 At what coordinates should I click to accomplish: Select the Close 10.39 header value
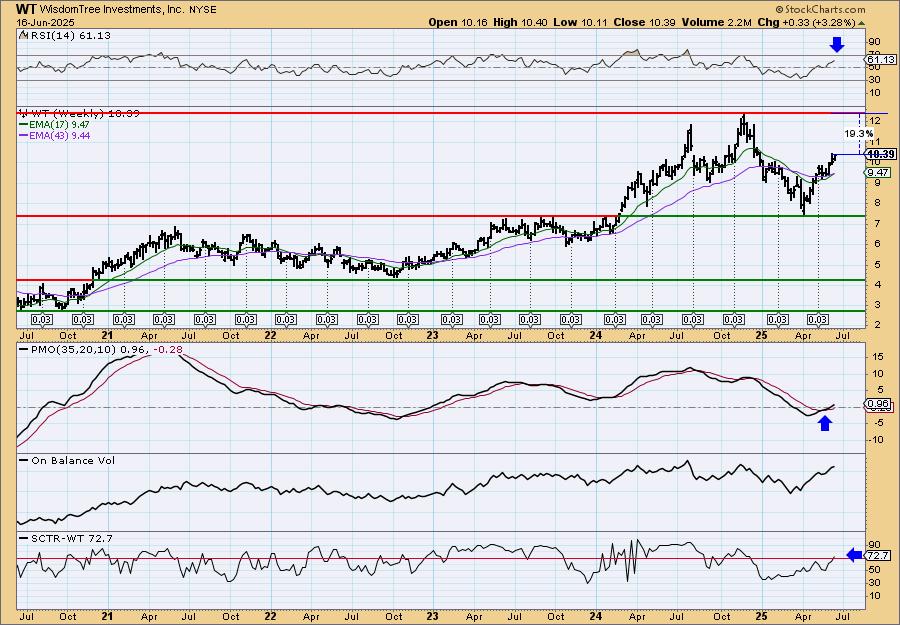645,22
